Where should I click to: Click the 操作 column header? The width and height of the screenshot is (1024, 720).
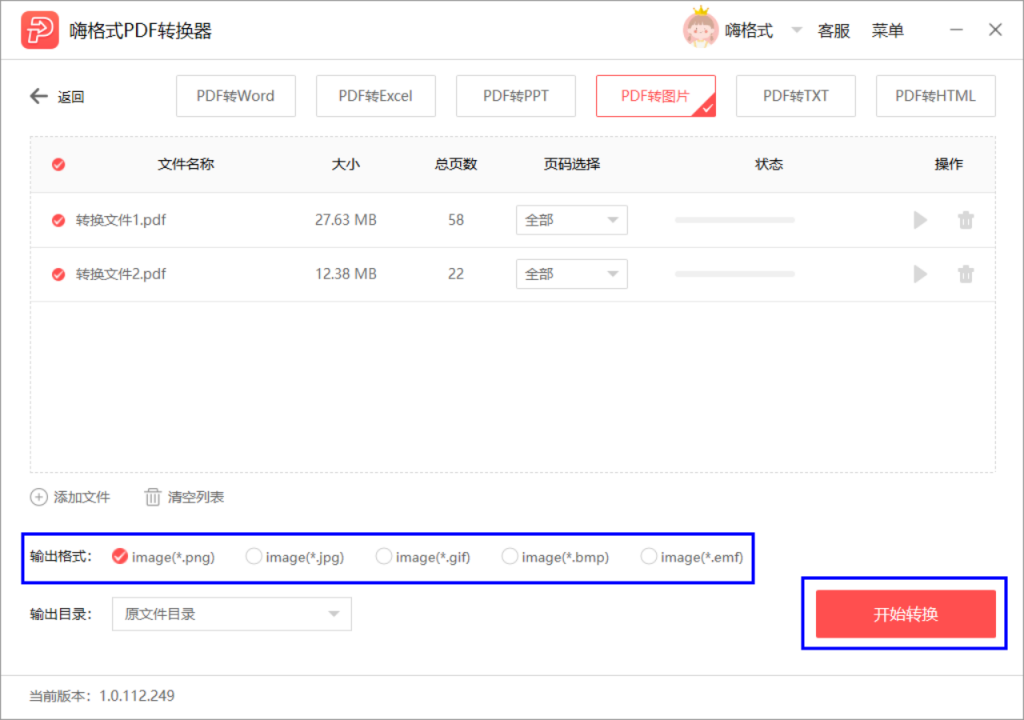948,164
